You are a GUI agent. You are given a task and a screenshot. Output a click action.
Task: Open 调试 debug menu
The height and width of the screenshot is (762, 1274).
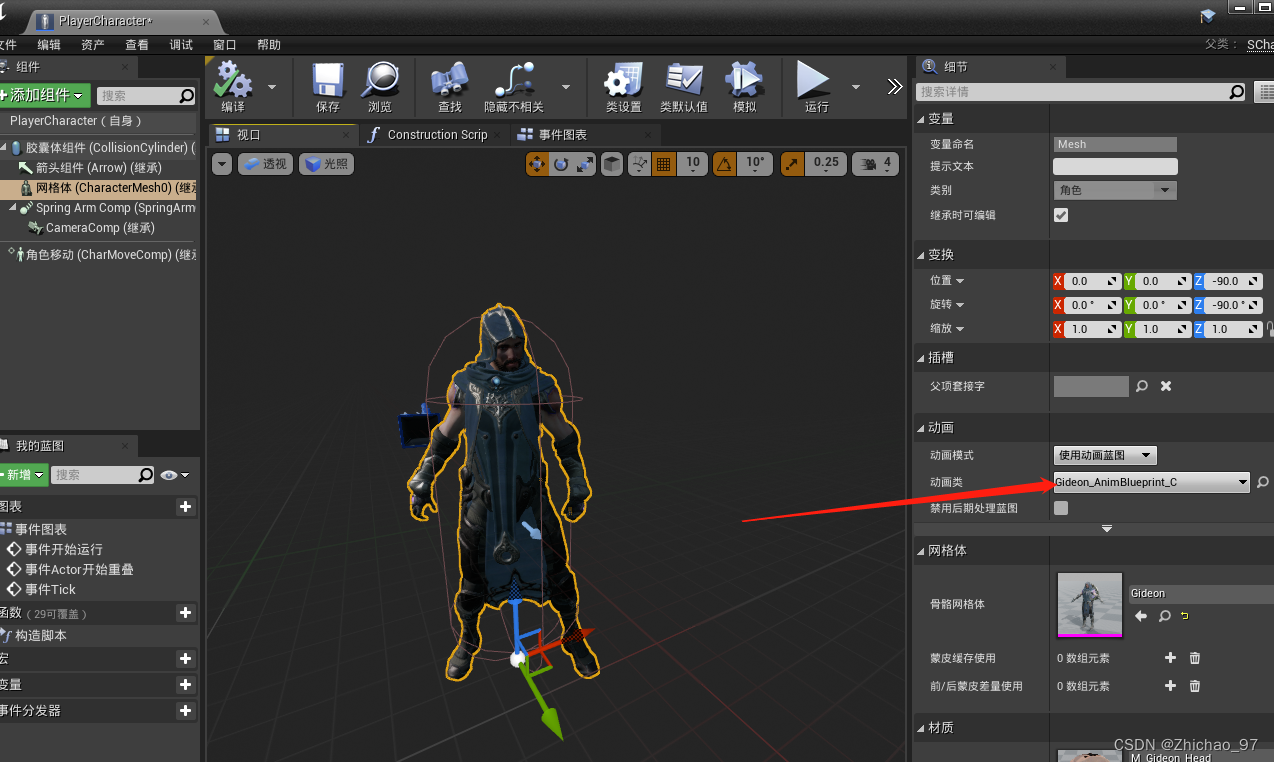click(181, 45)
